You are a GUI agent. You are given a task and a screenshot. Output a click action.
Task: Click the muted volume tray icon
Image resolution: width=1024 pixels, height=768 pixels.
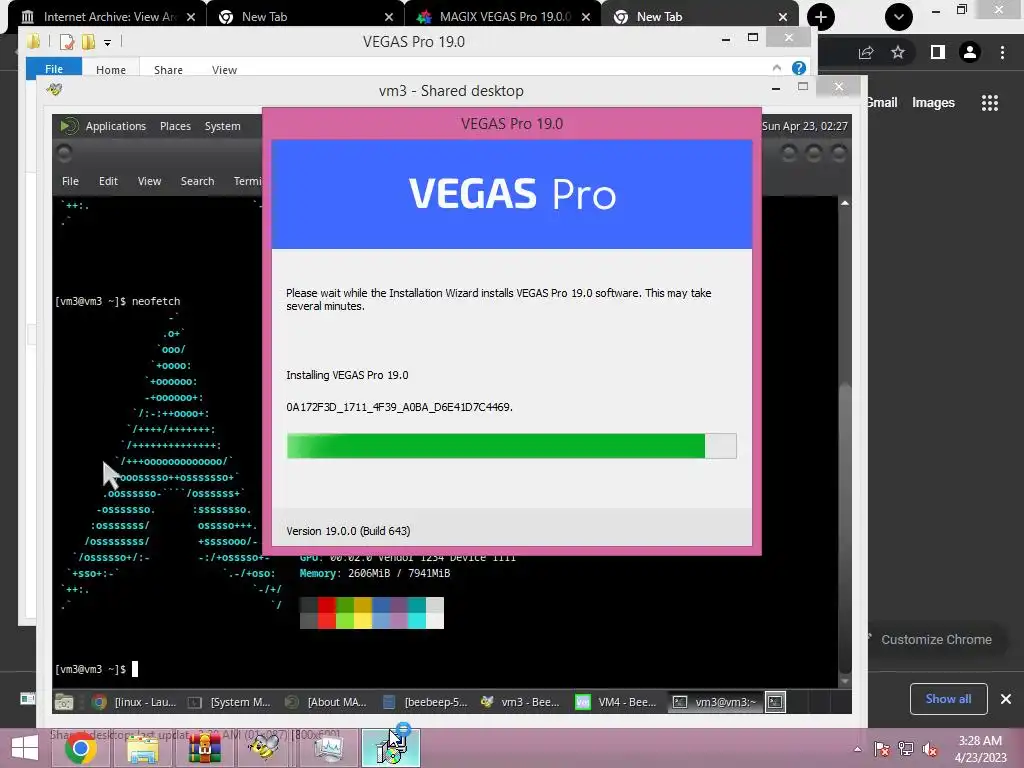(930, 749)
